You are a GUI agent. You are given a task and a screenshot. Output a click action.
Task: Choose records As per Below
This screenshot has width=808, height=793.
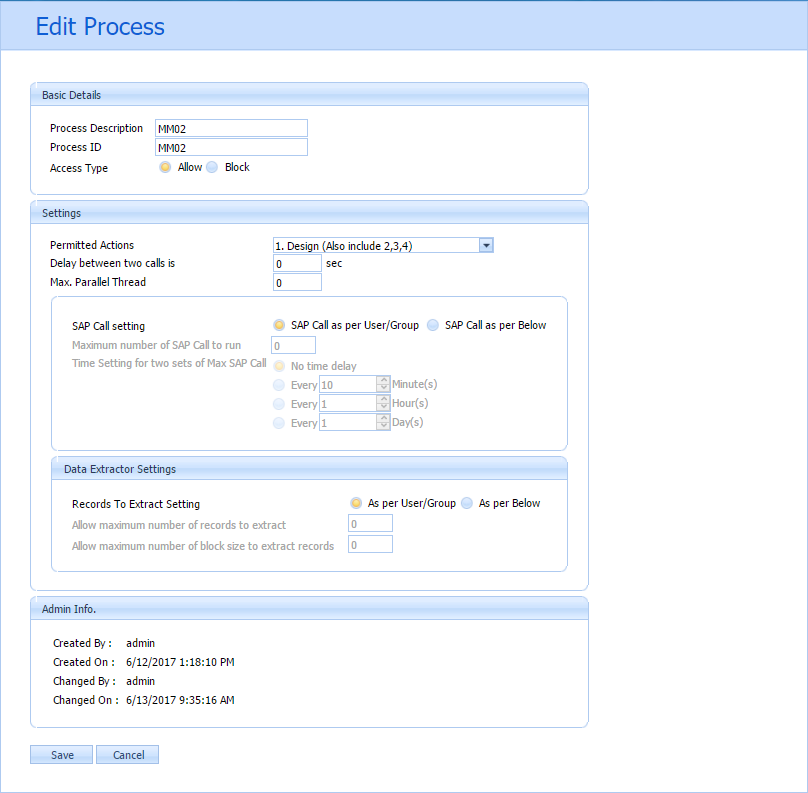(467, 503)
